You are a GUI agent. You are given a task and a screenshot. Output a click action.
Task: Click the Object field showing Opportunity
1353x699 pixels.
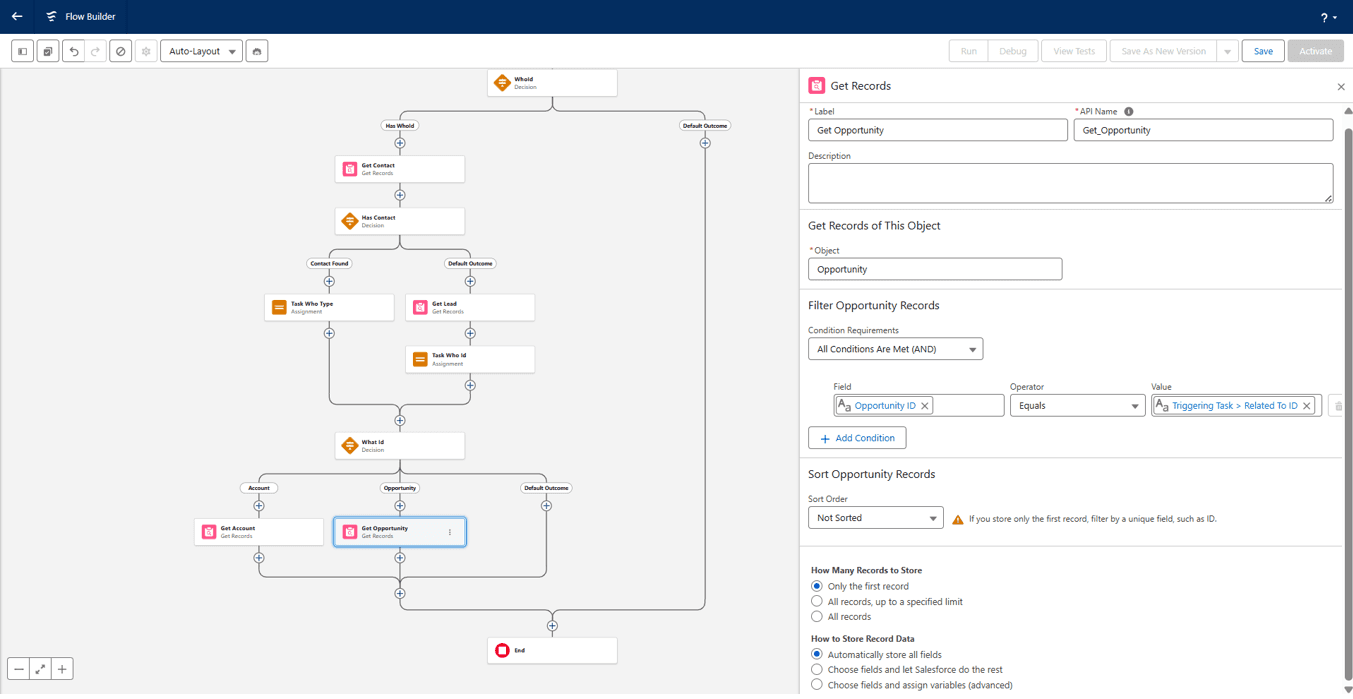[x=935, y=269]
